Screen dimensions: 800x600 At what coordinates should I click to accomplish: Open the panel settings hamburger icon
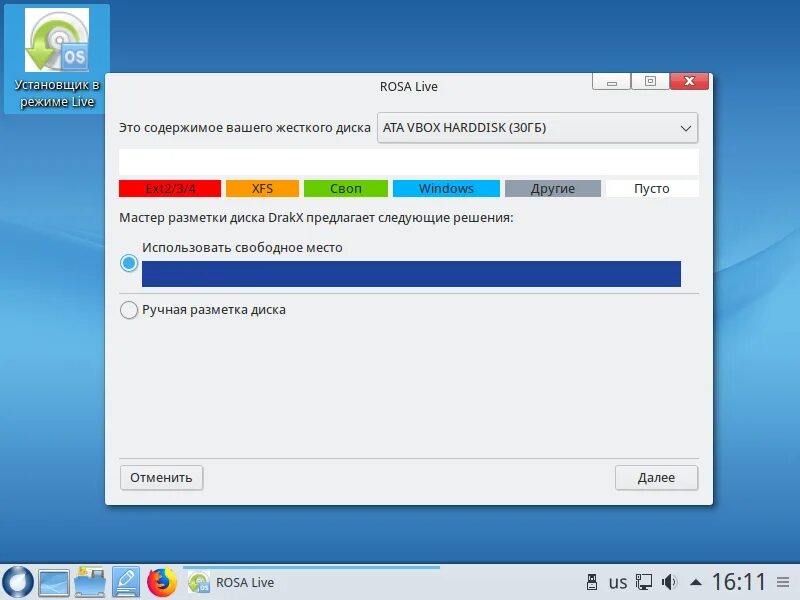point(783,582)
